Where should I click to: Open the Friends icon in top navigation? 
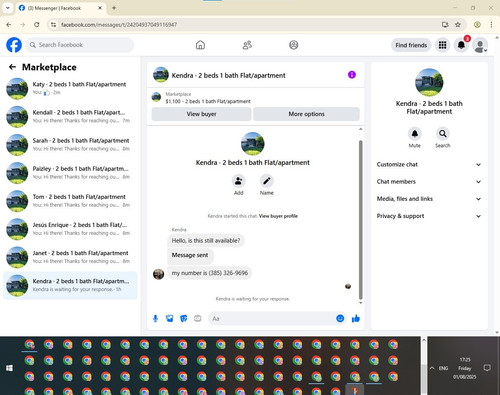coord(247,45)
